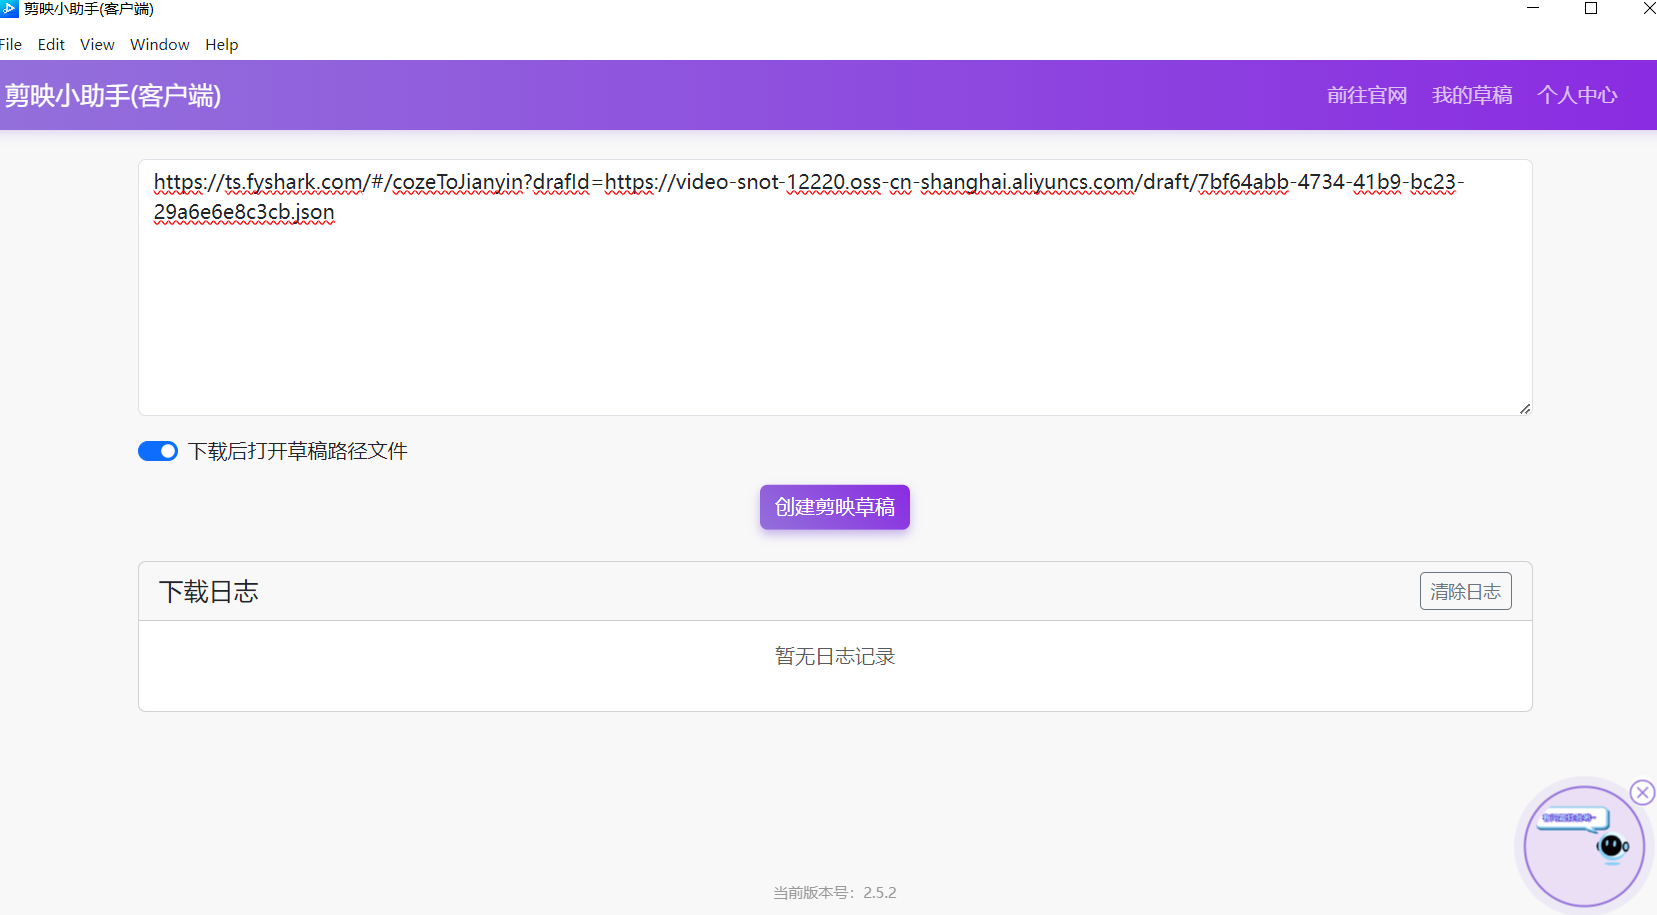
Task: Click inside the draft URL text area
Action: 835,288
